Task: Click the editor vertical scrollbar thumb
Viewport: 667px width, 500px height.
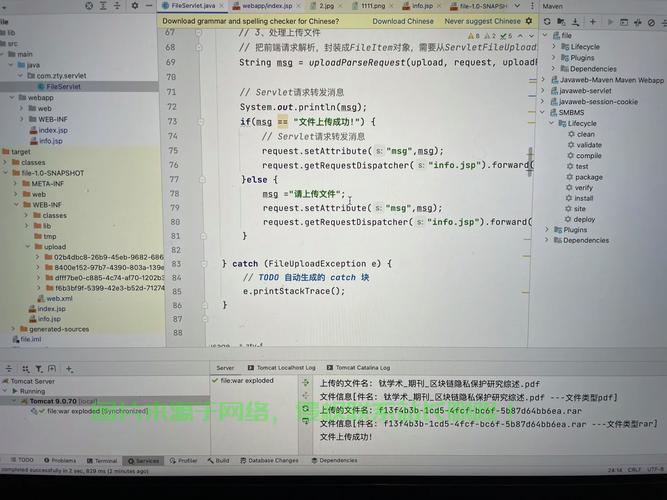Action: coord(530,162)
